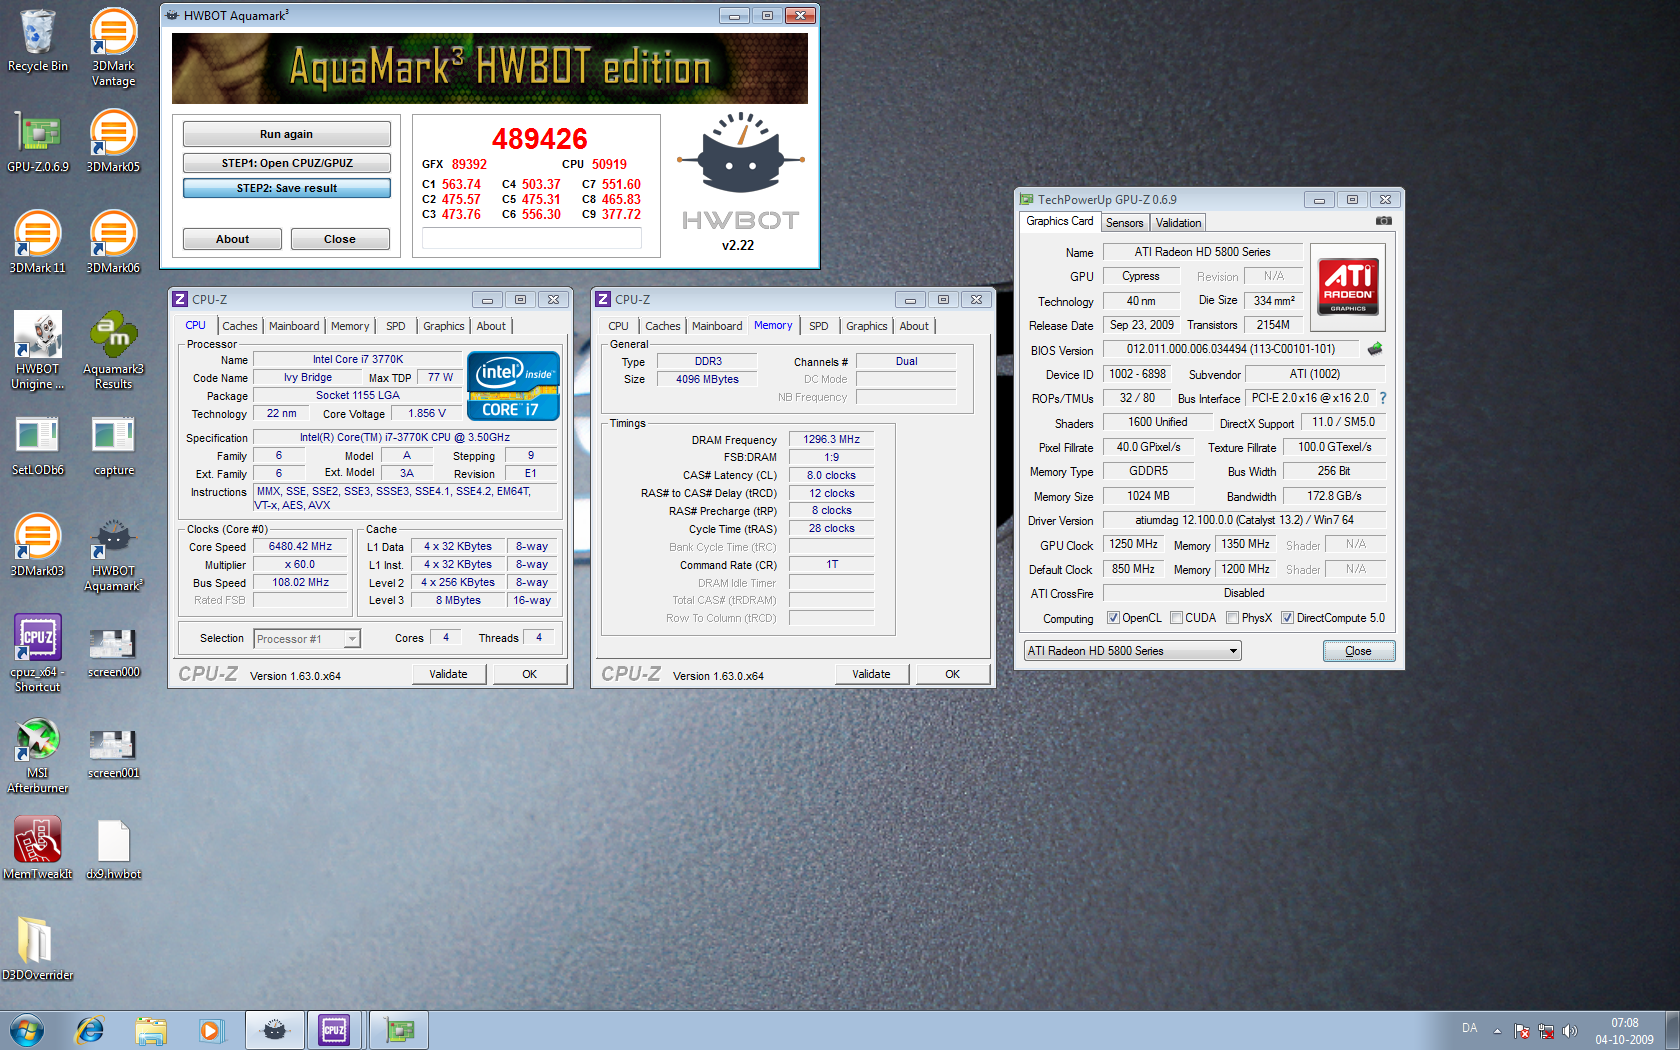
Task: Open GPU-Z.0.6.9 desktop icon
Action: (x=38, y=141)
